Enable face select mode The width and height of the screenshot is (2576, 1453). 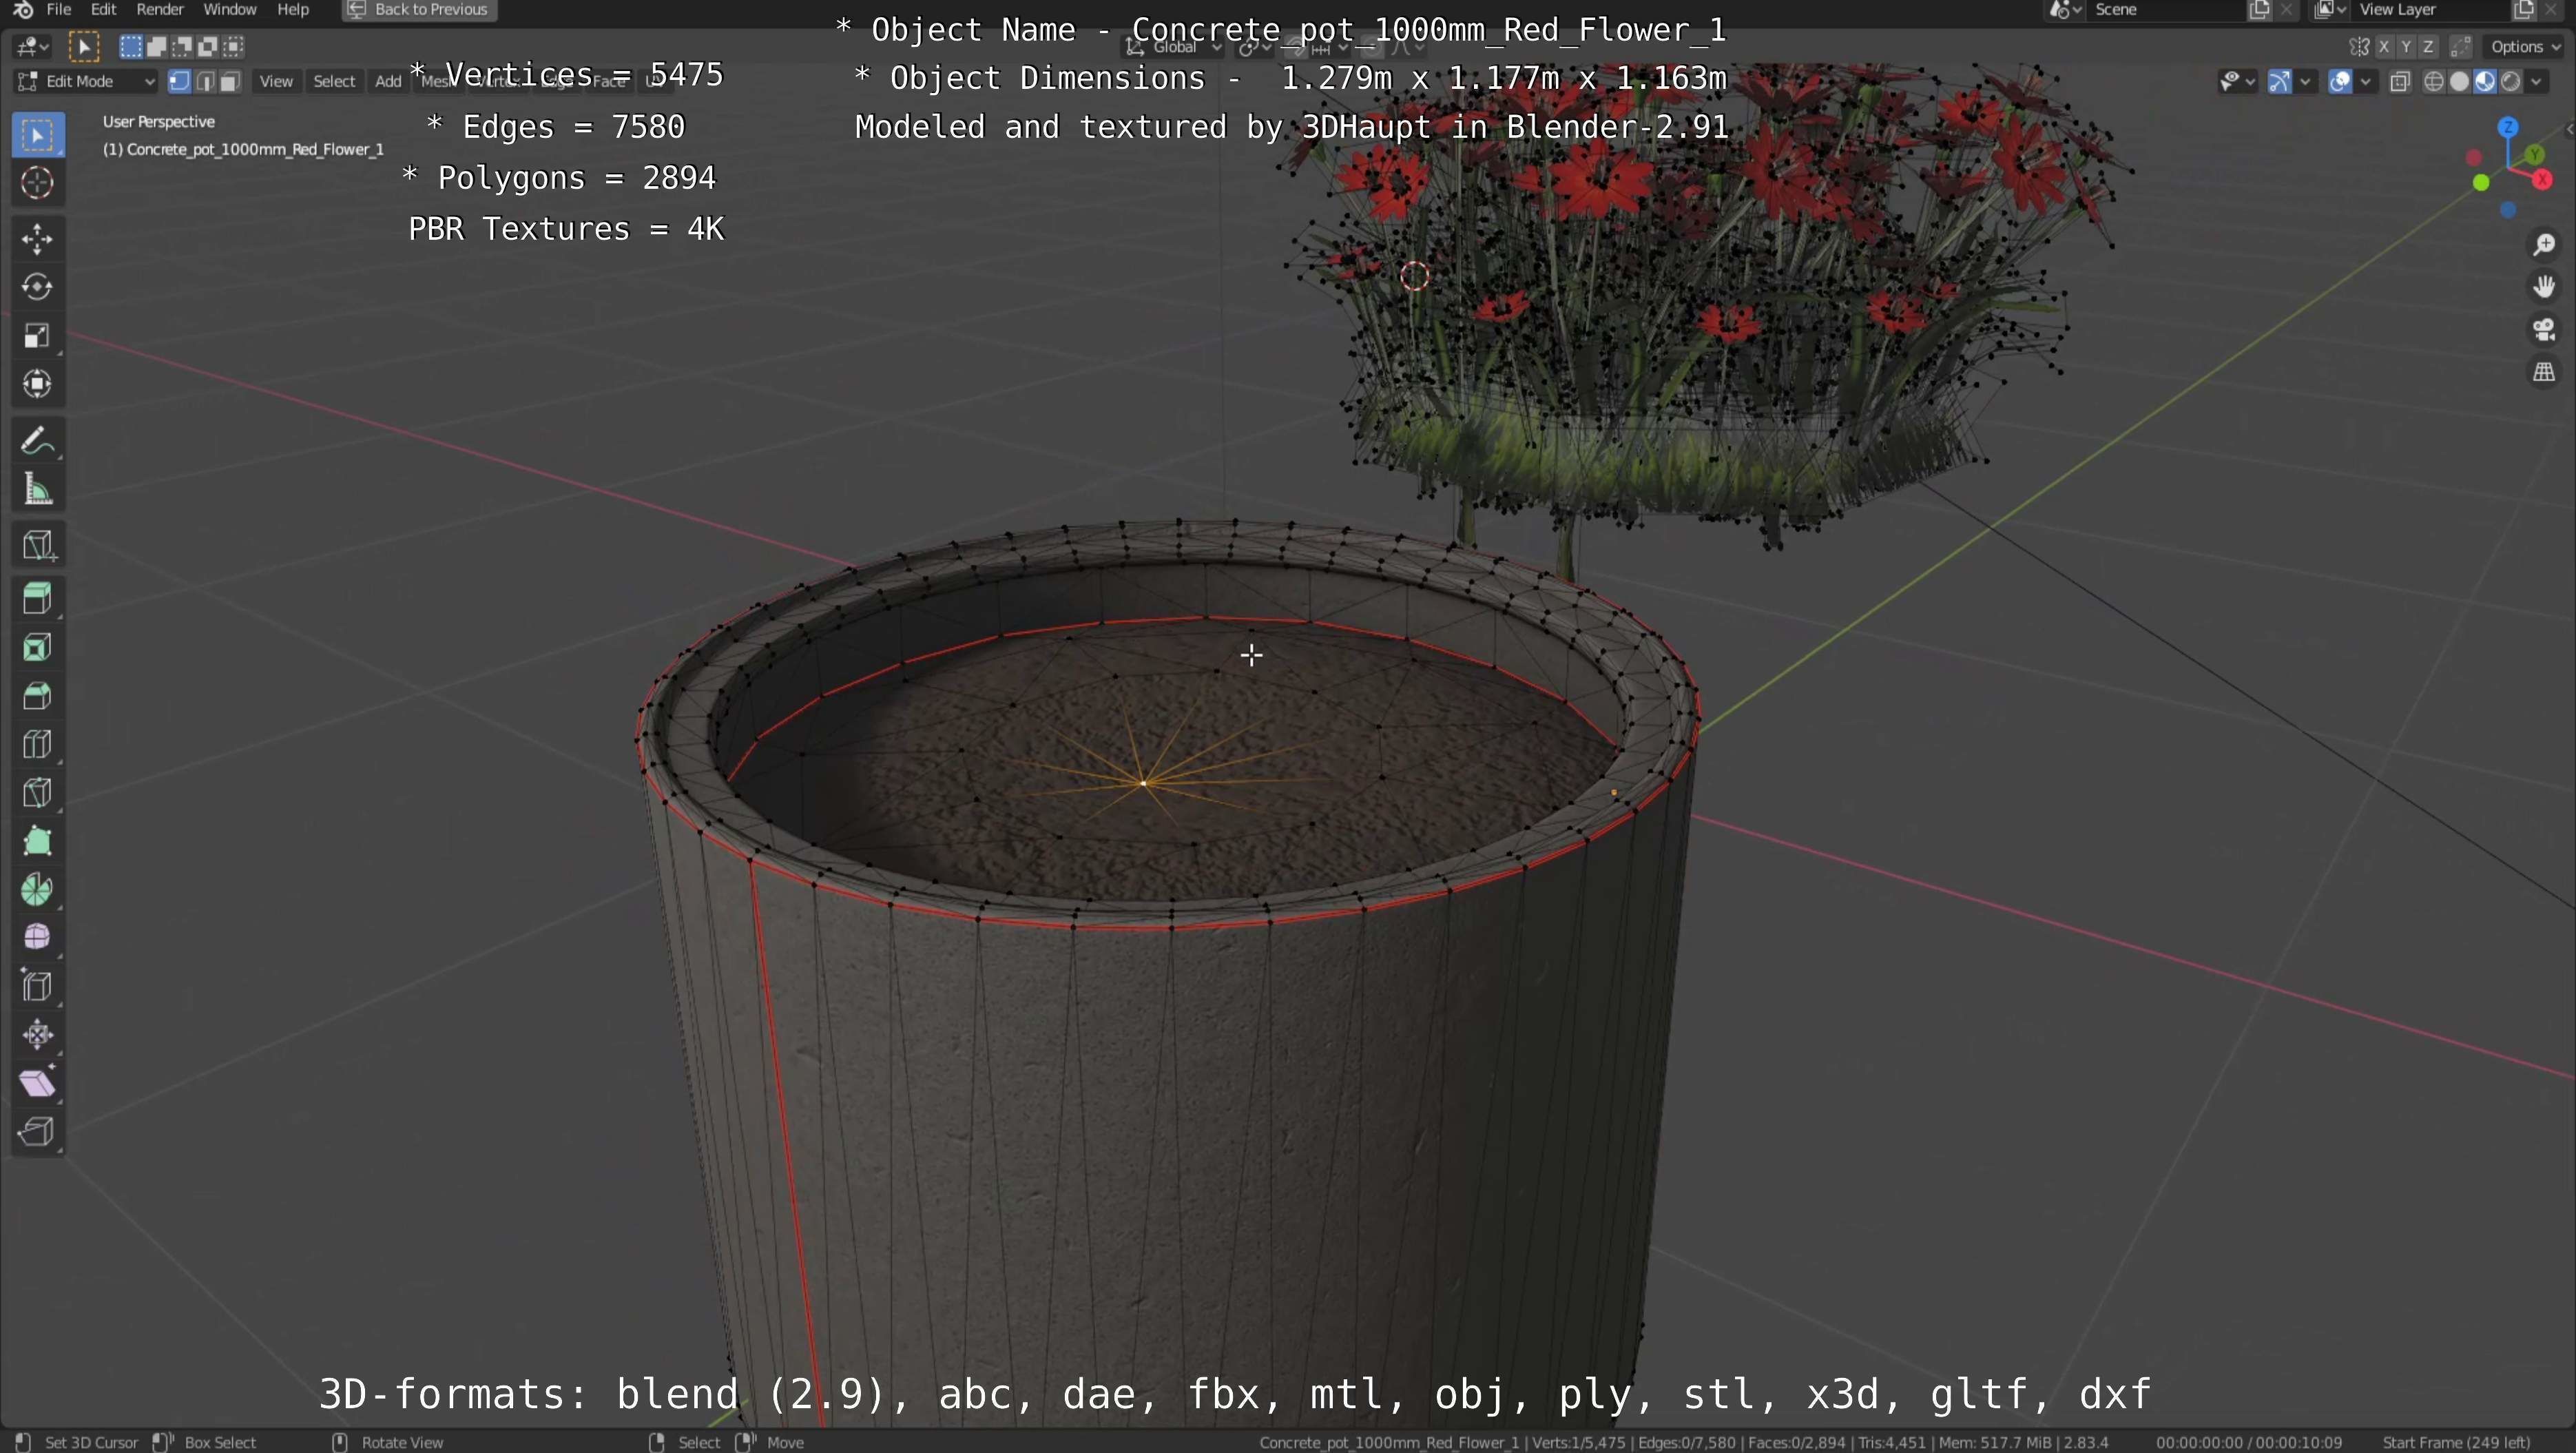tap(230, 82)
